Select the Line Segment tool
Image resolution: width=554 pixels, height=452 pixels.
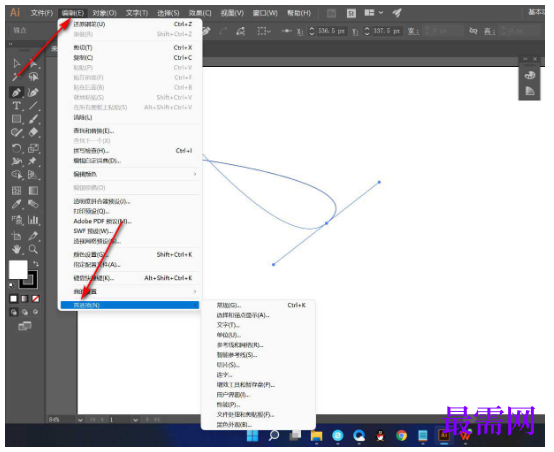coord(33,106)
